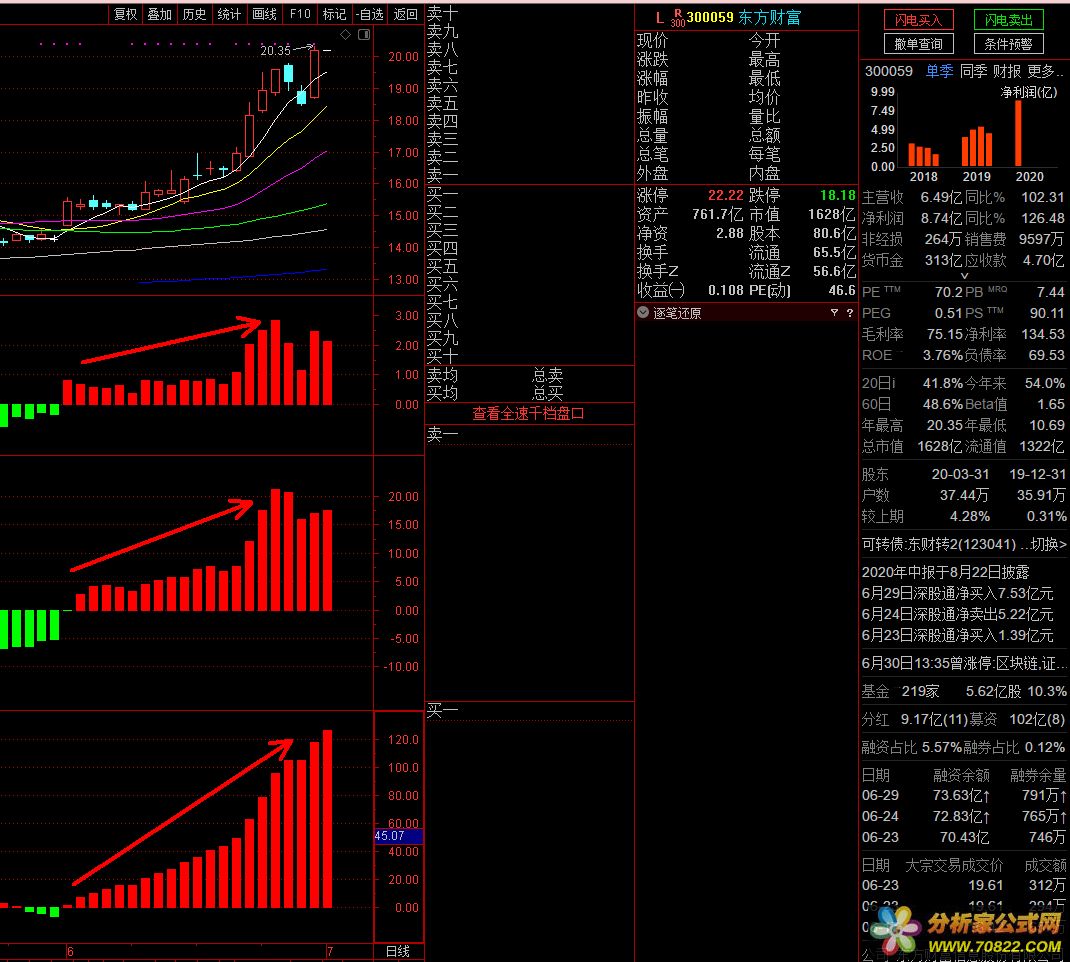Click the diamond icon above the K-line chart
The width and height of the screenshot is (1070, 962).
(x=346, y=35)
